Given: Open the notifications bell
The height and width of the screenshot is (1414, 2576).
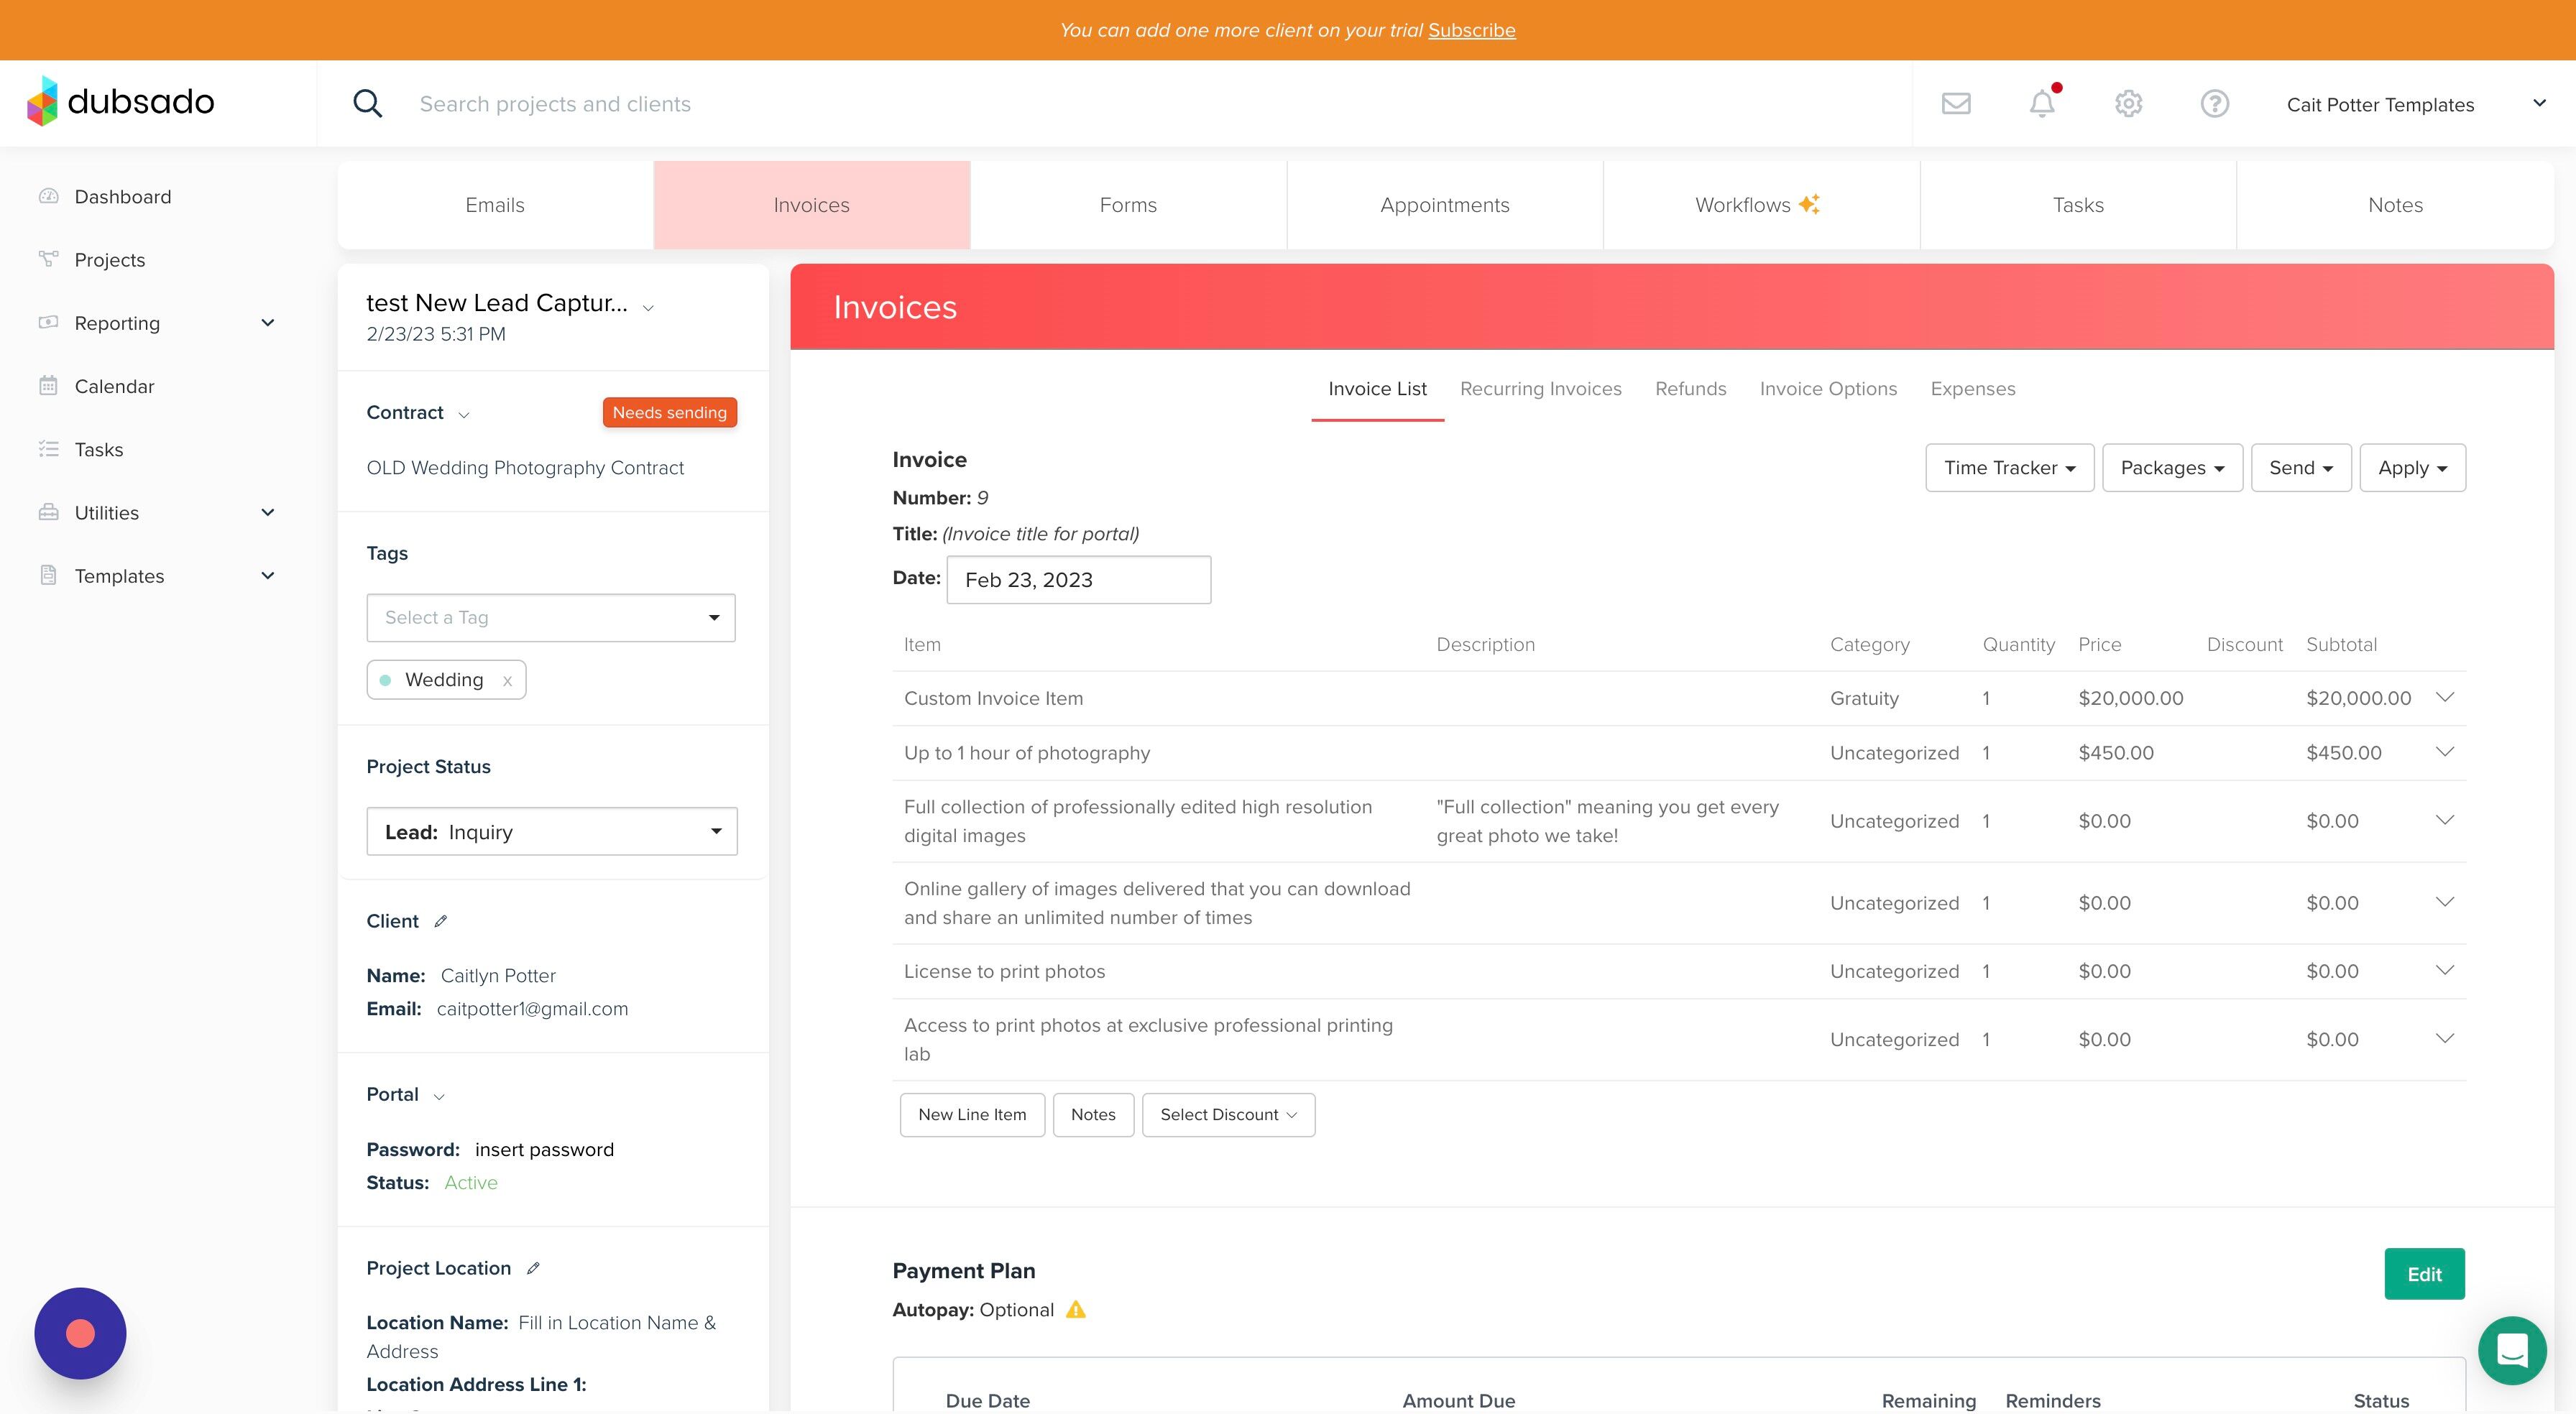Looking at the screenshot, I should (2041, 103).
